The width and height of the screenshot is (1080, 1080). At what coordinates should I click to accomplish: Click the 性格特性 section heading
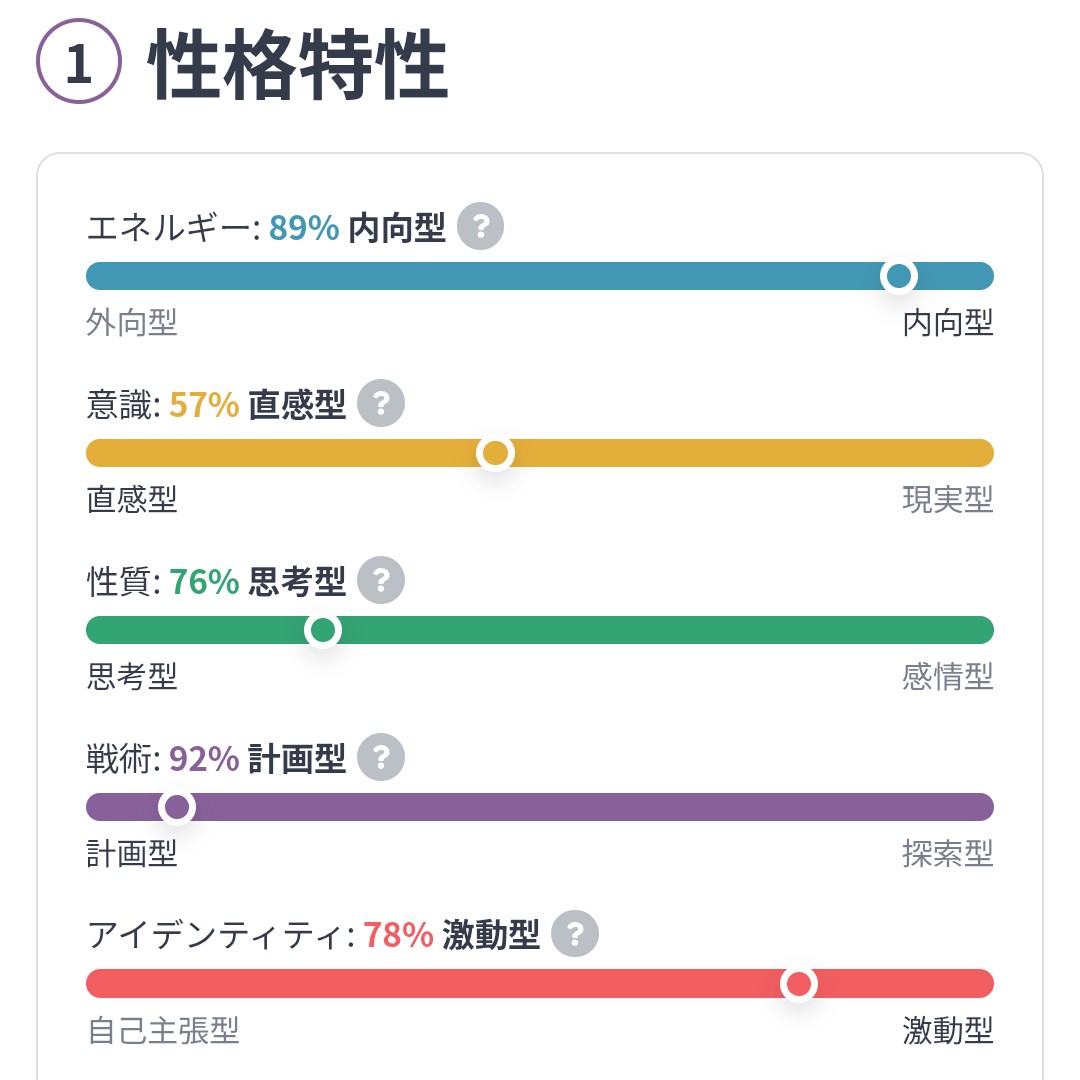[x=298, y=64]
